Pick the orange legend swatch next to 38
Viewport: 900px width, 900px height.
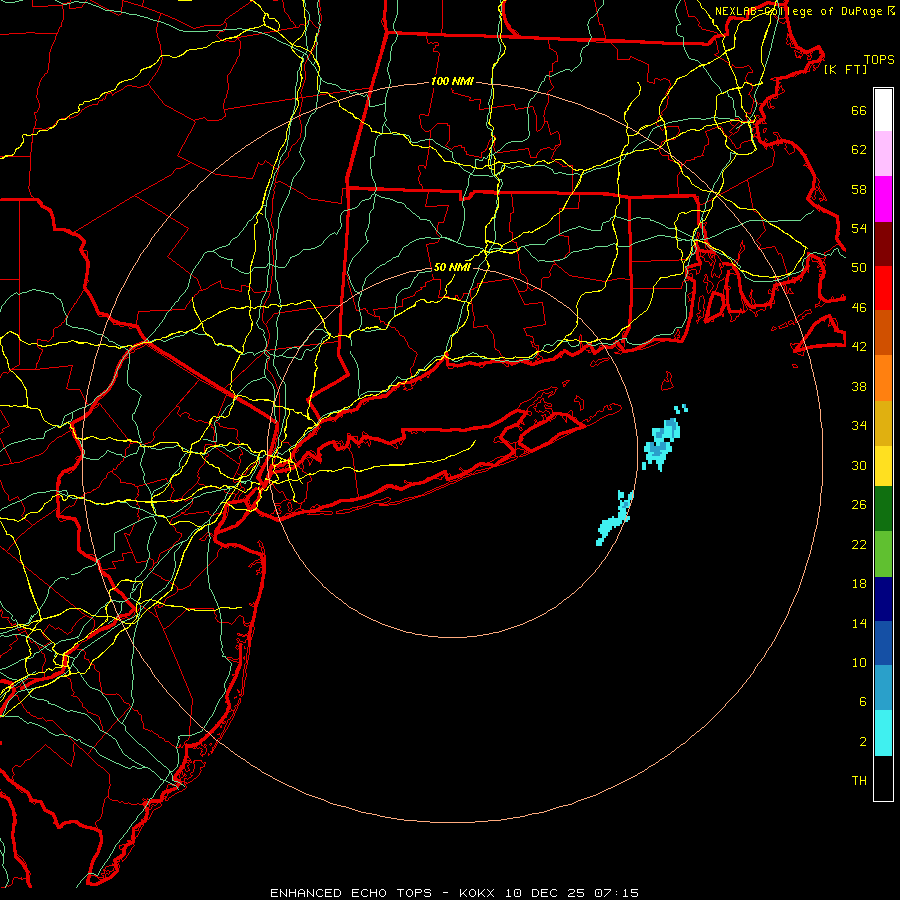pyautogui.click(x=883, y=378)
